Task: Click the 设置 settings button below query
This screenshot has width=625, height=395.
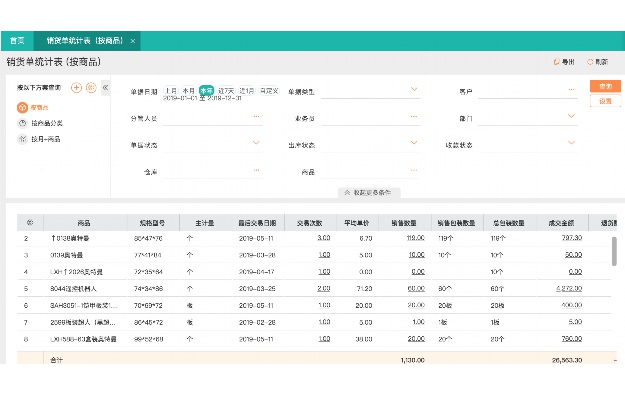Action: tap(605, 101)
